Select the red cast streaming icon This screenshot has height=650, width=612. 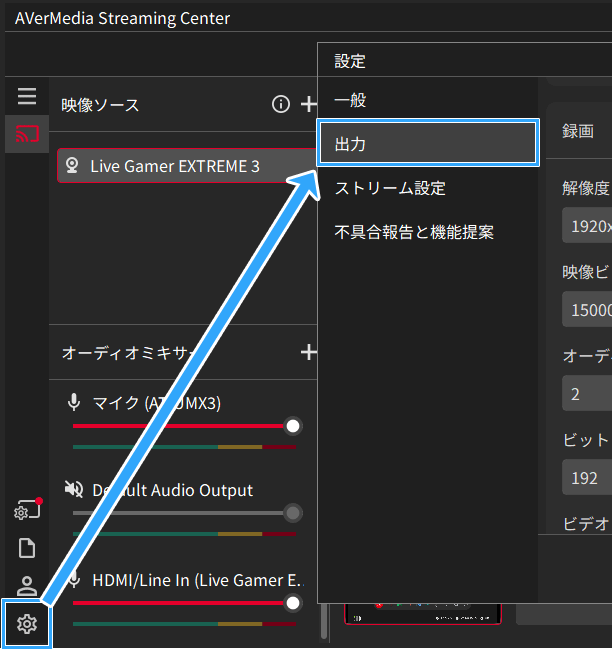tap(27, 134)
